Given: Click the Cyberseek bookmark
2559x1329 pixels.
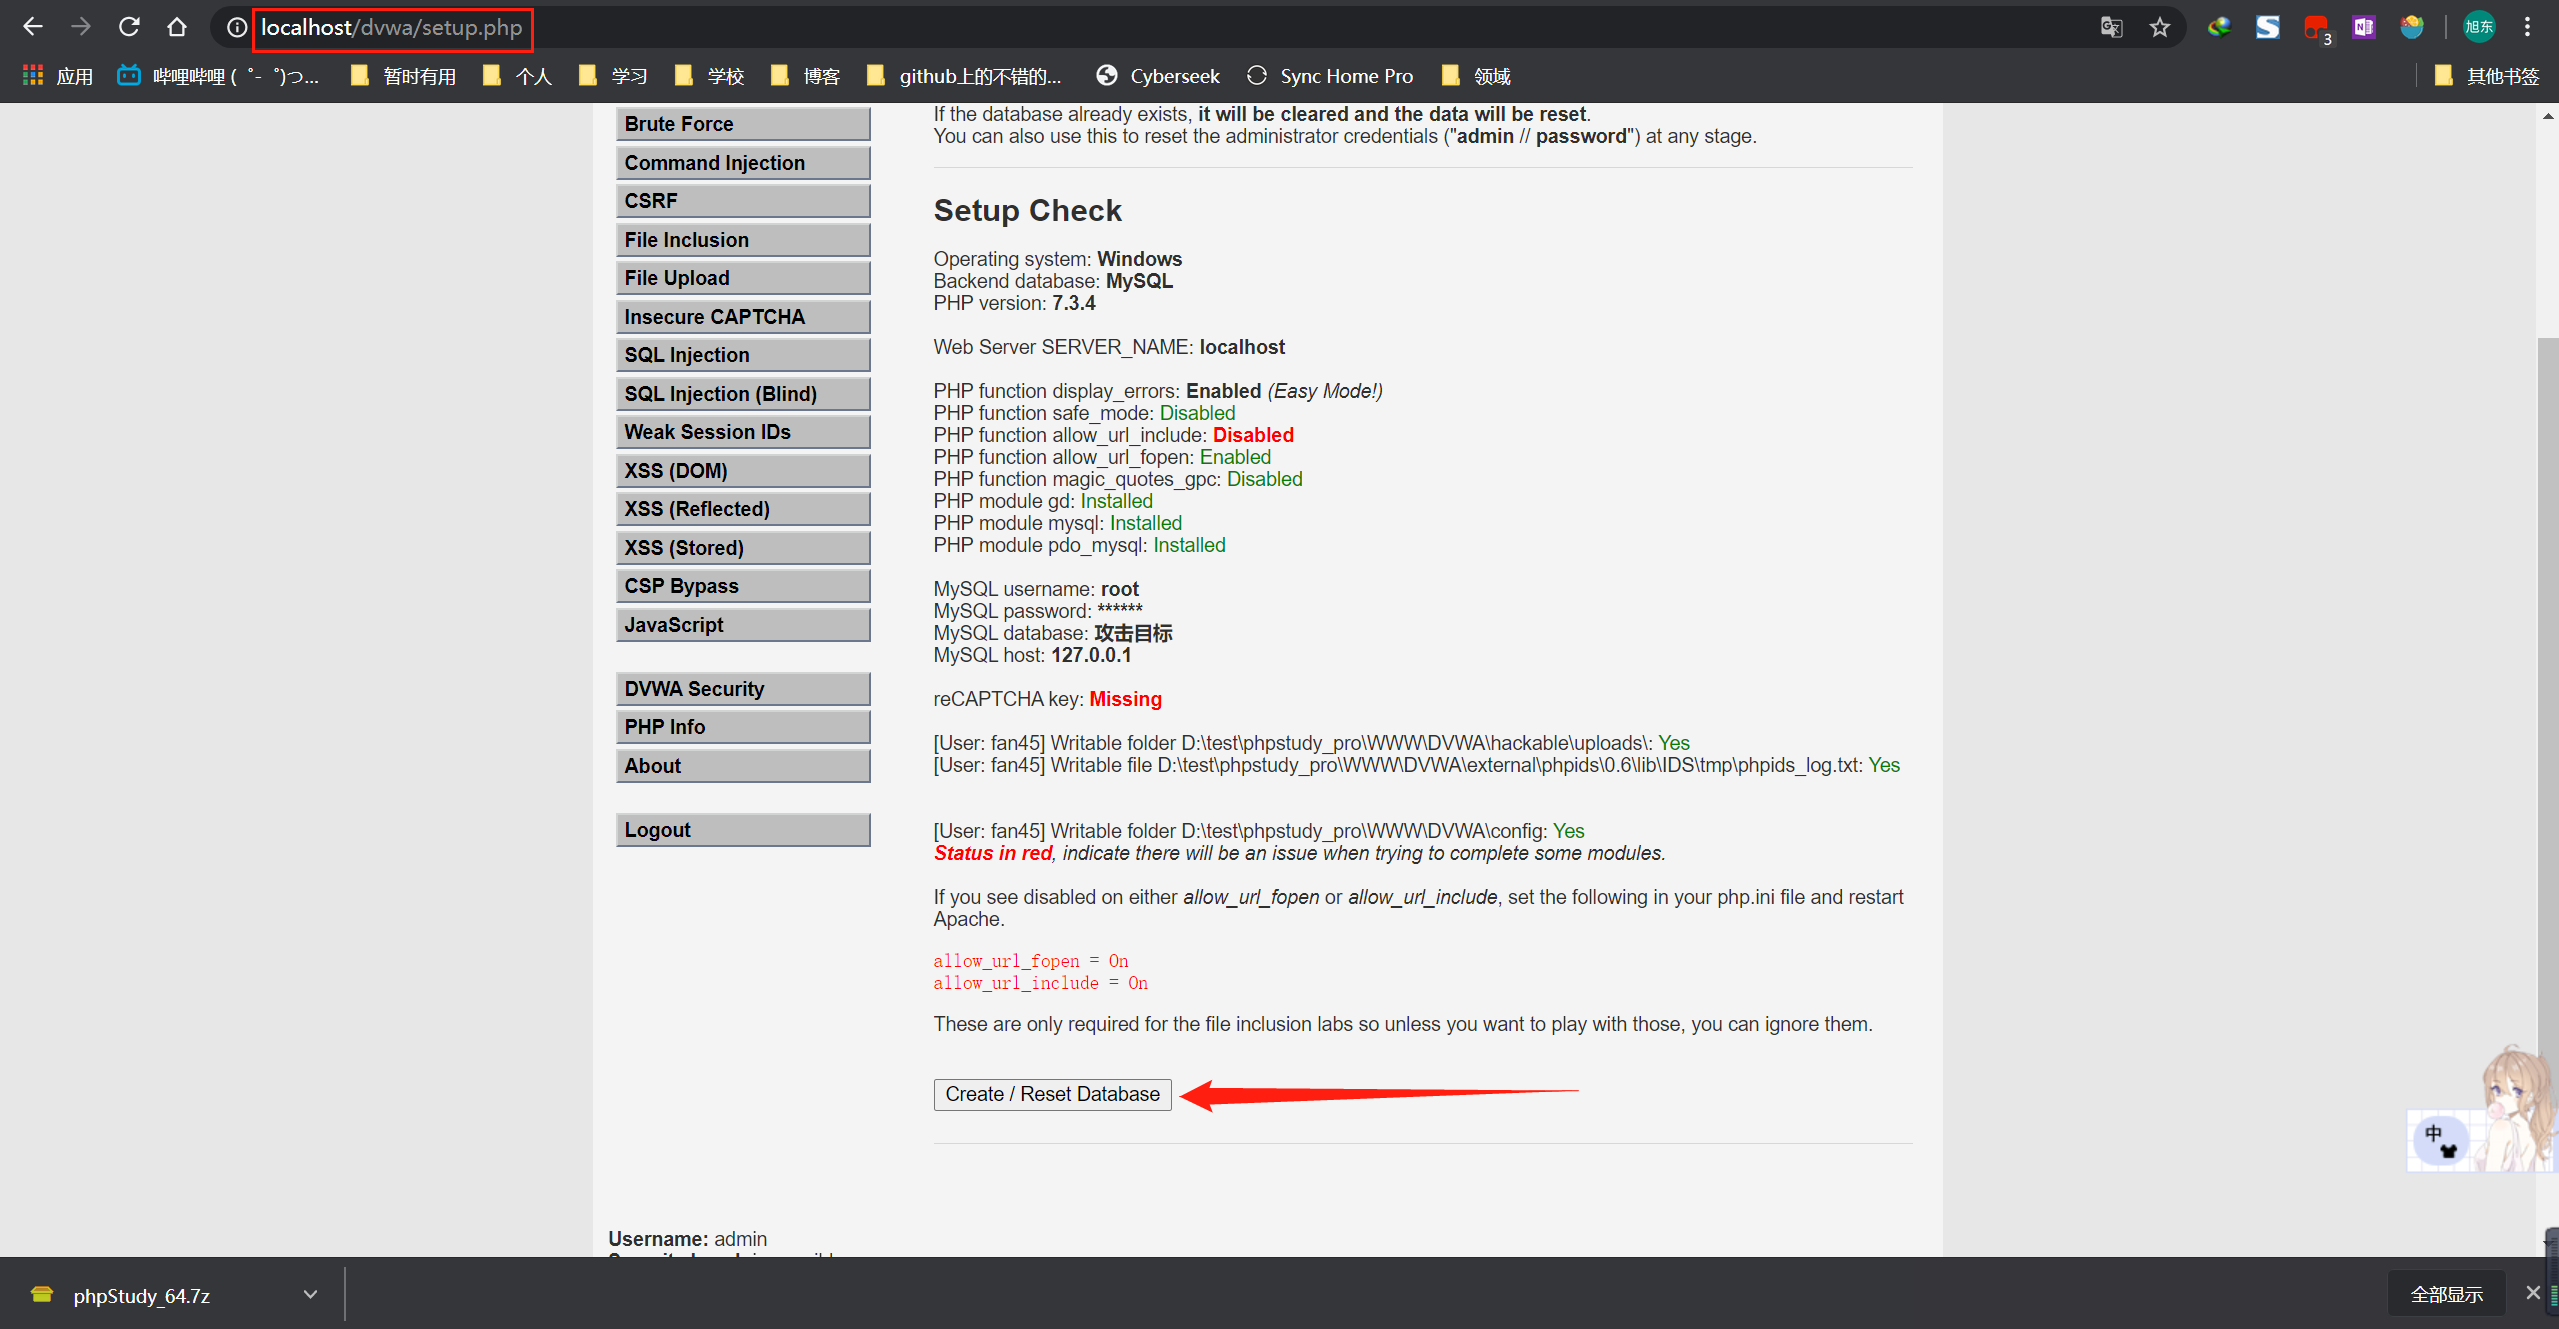Looking at the screenshot, I should 1158,76.
